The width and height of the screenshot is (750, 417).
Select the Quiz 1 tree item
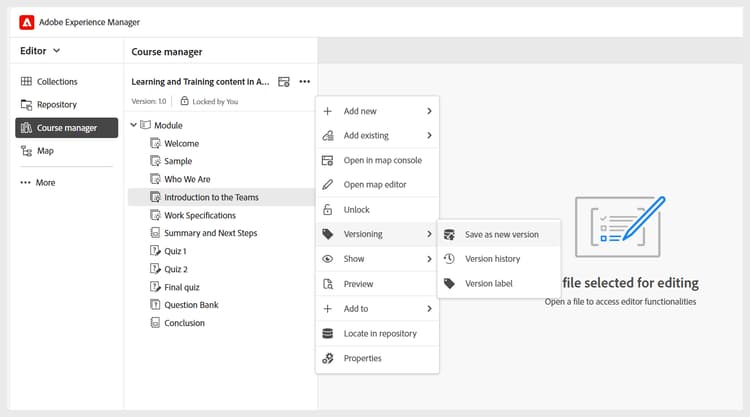175,251
